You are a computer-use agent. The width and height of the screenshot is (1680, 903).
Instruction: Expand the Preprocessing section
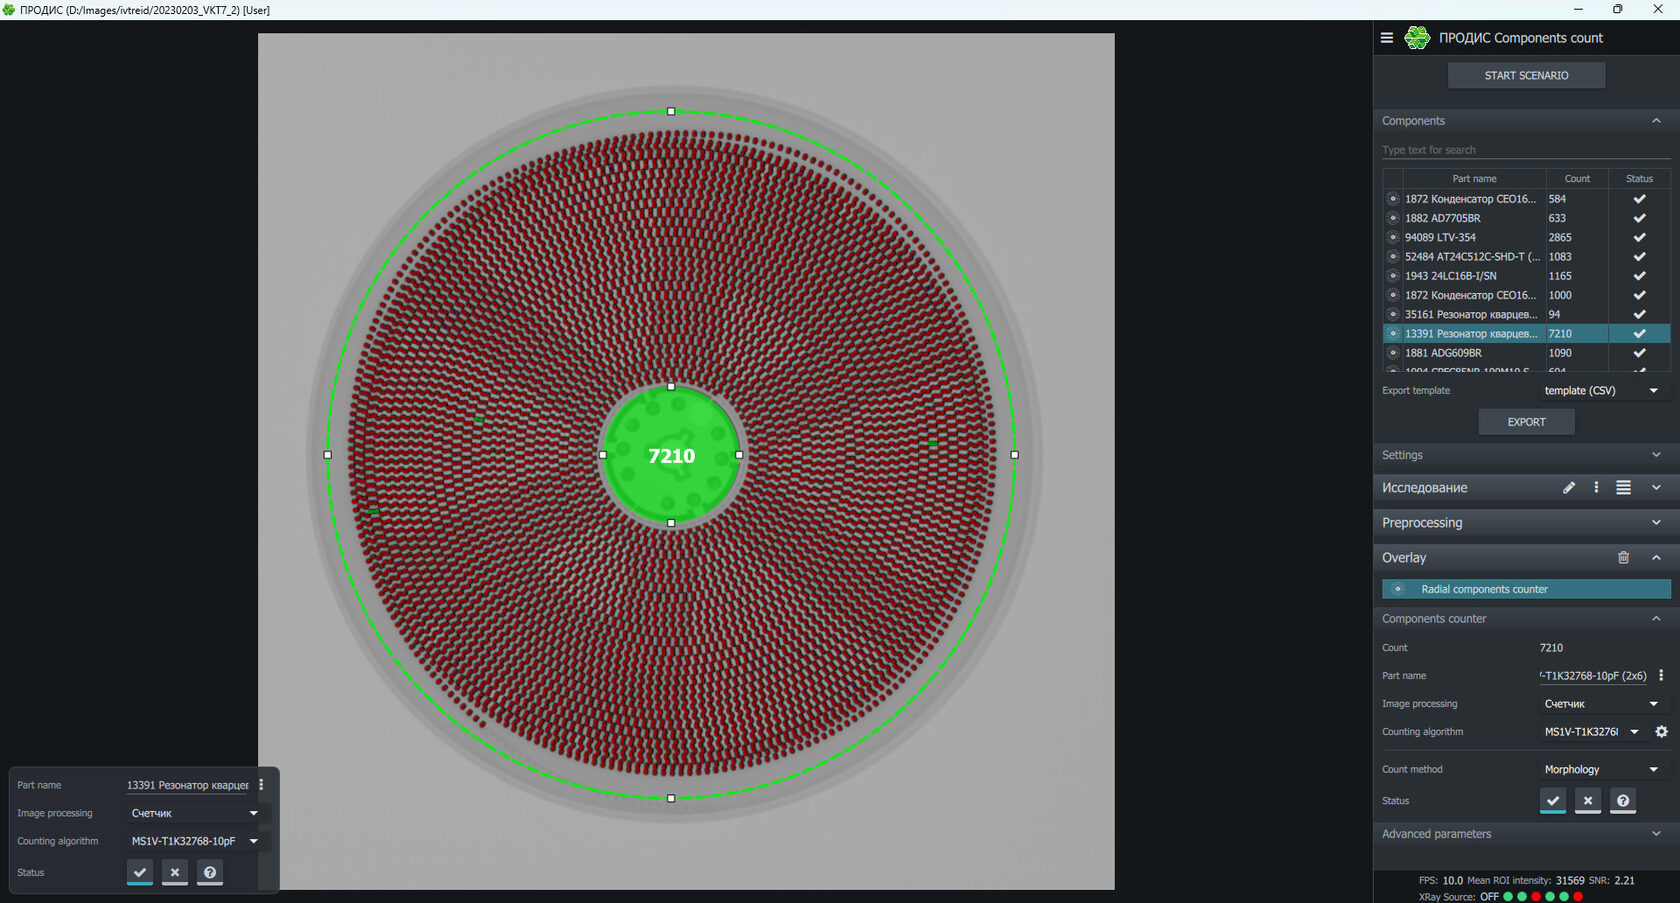tap(1658, 522)
